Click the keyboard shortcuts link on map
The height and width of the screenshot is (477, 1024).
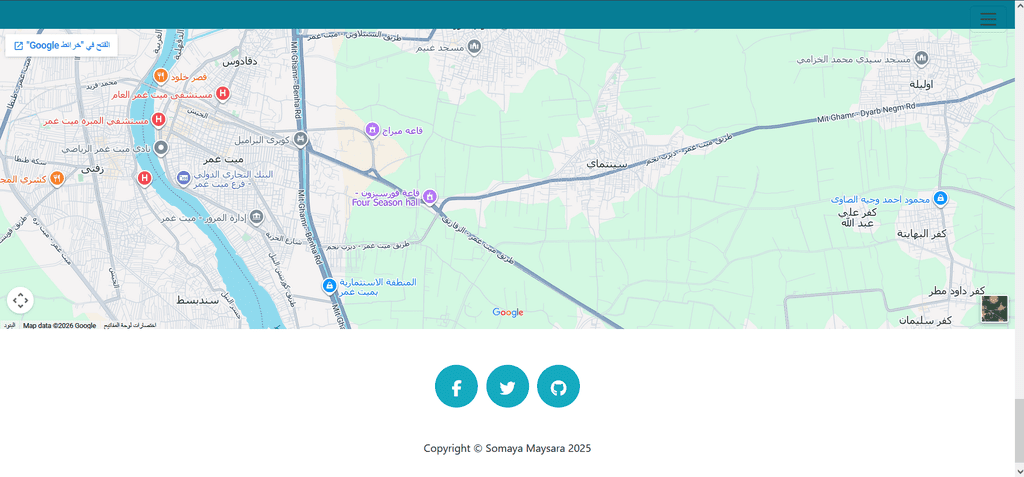click(x=130, y=325)
